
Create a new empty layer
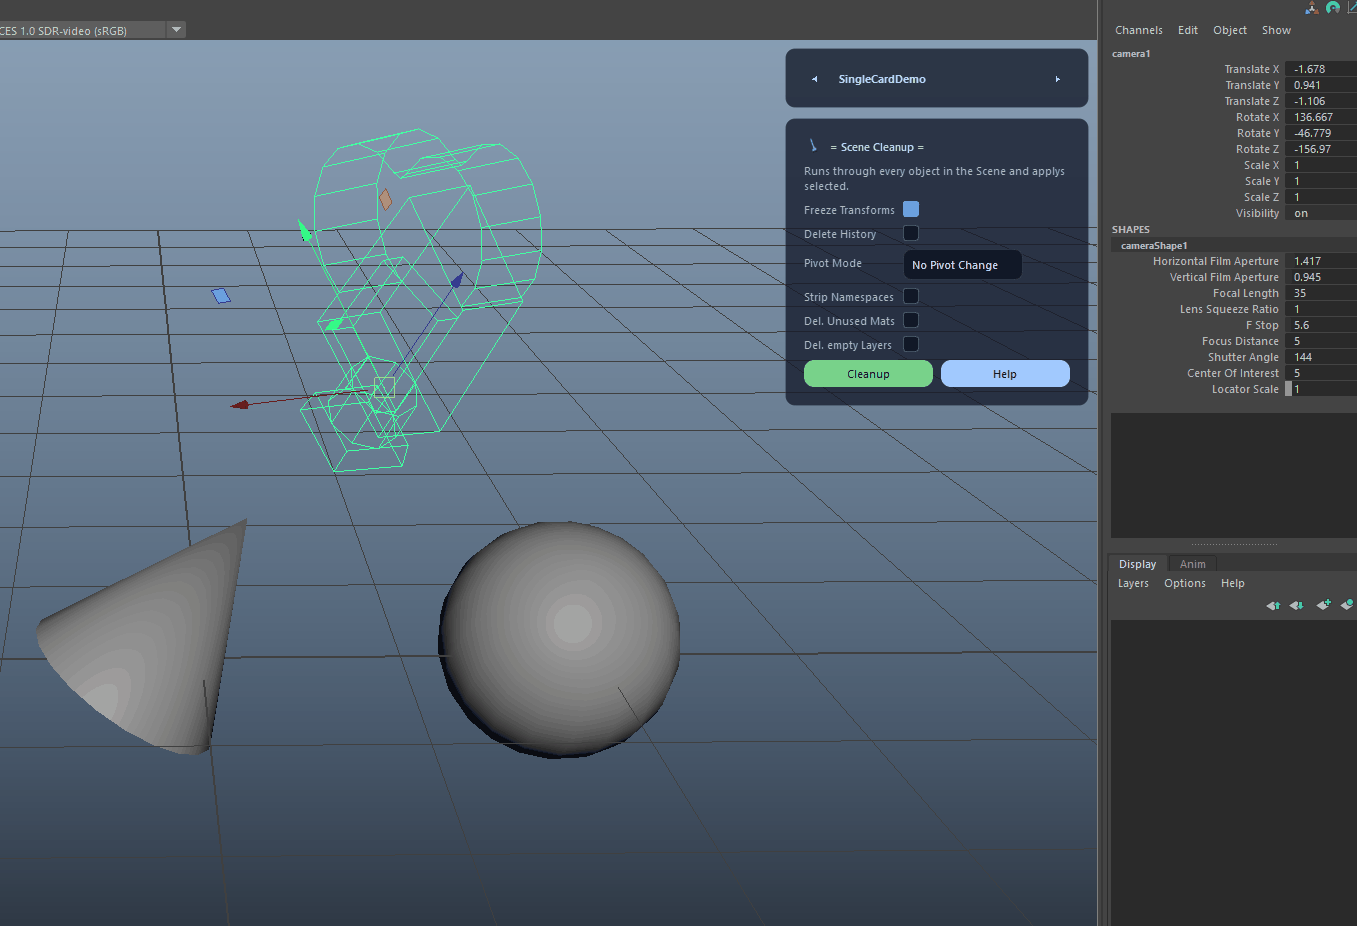tap(1324, 604)
